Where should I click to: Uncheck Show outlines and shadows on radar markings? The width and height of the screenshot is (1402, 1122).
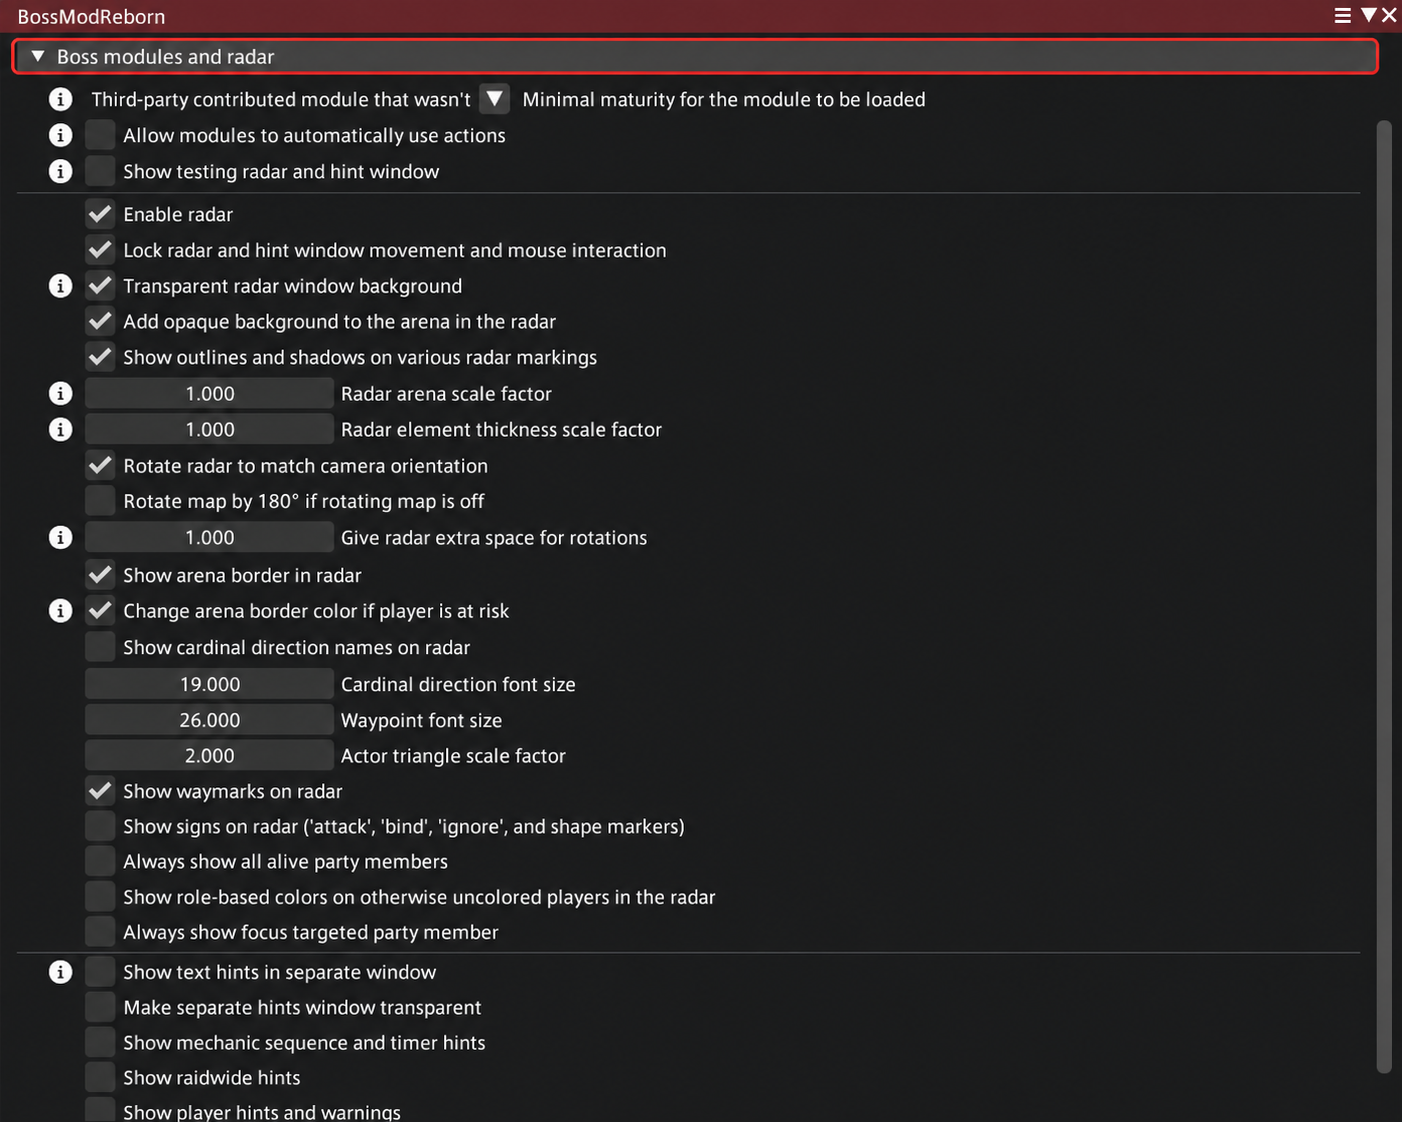(100, 357)
